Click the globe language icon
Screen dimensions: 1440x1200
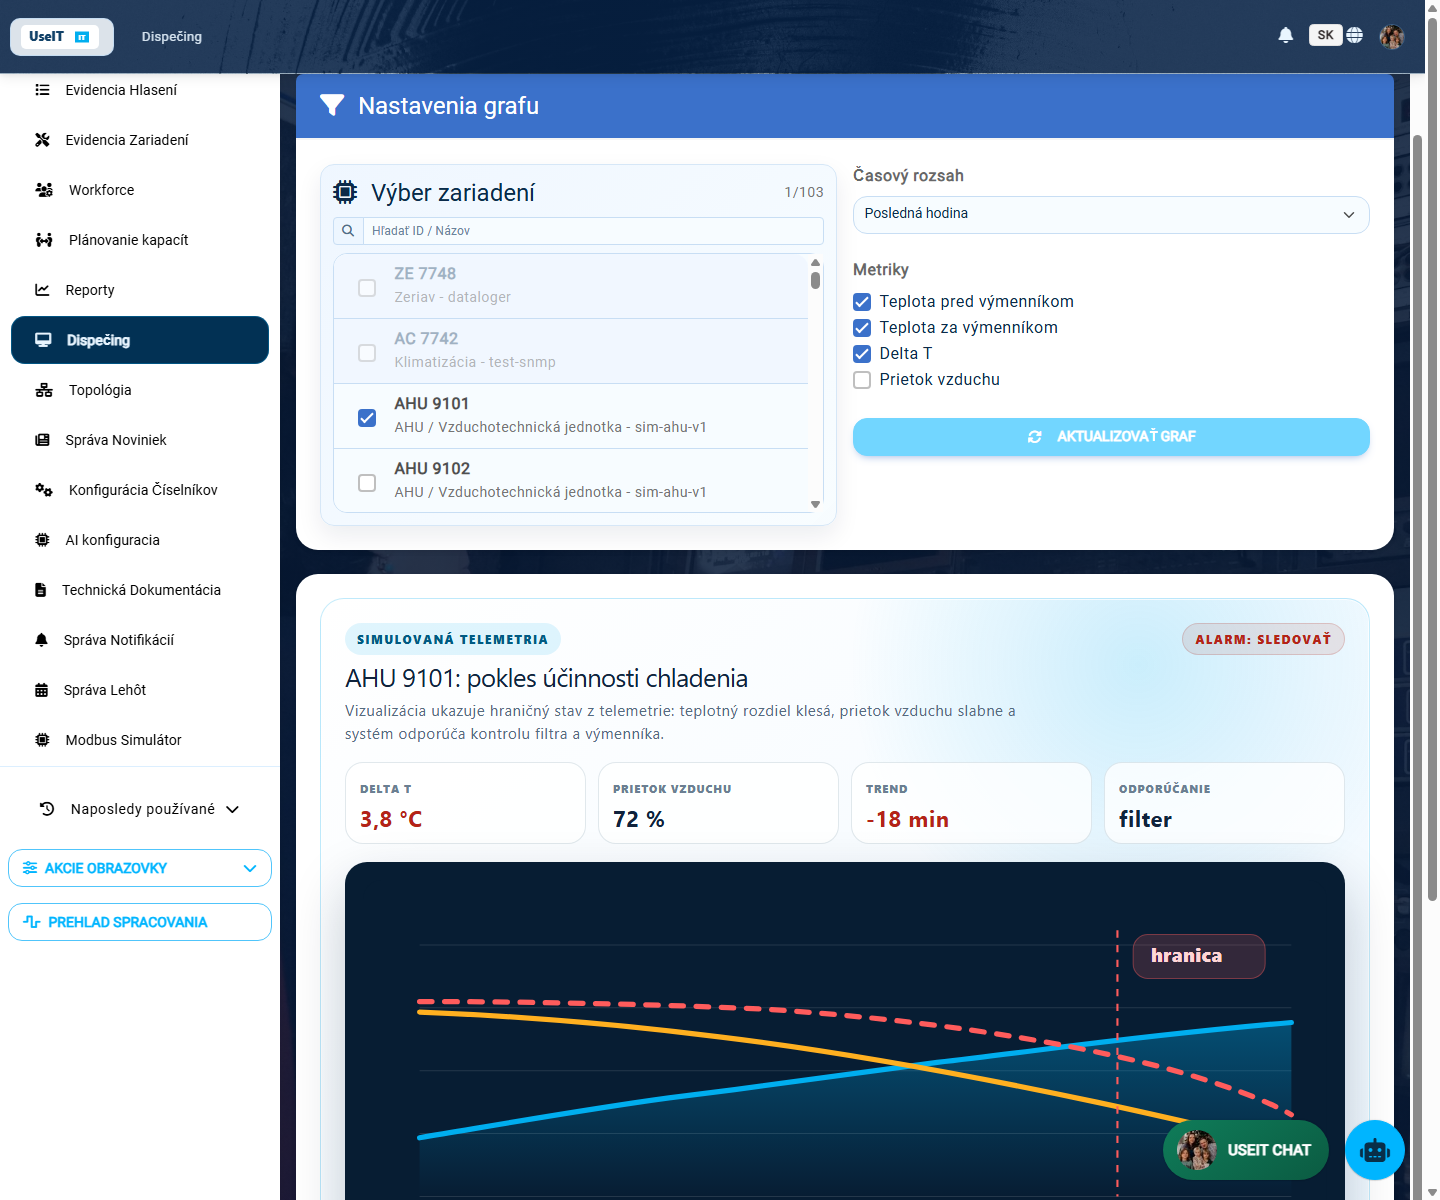pyautogui.click(x=1354, y=35)
